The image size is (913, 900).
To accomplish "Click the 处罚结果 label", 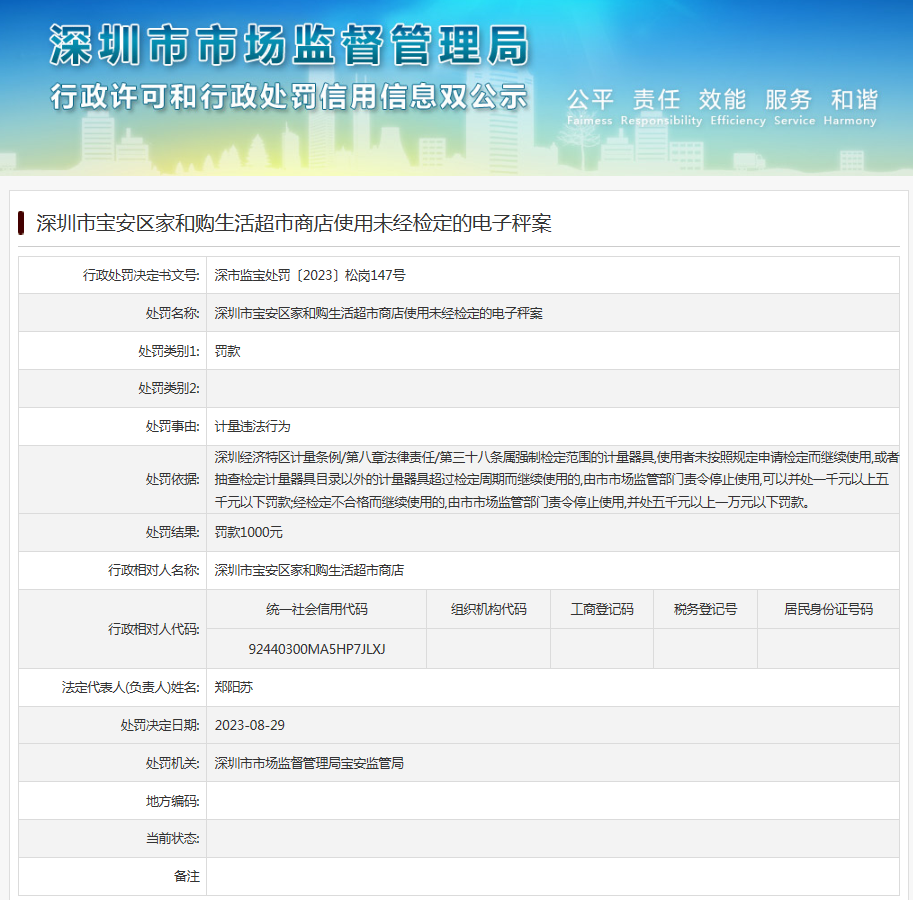I will pos(172,533).
